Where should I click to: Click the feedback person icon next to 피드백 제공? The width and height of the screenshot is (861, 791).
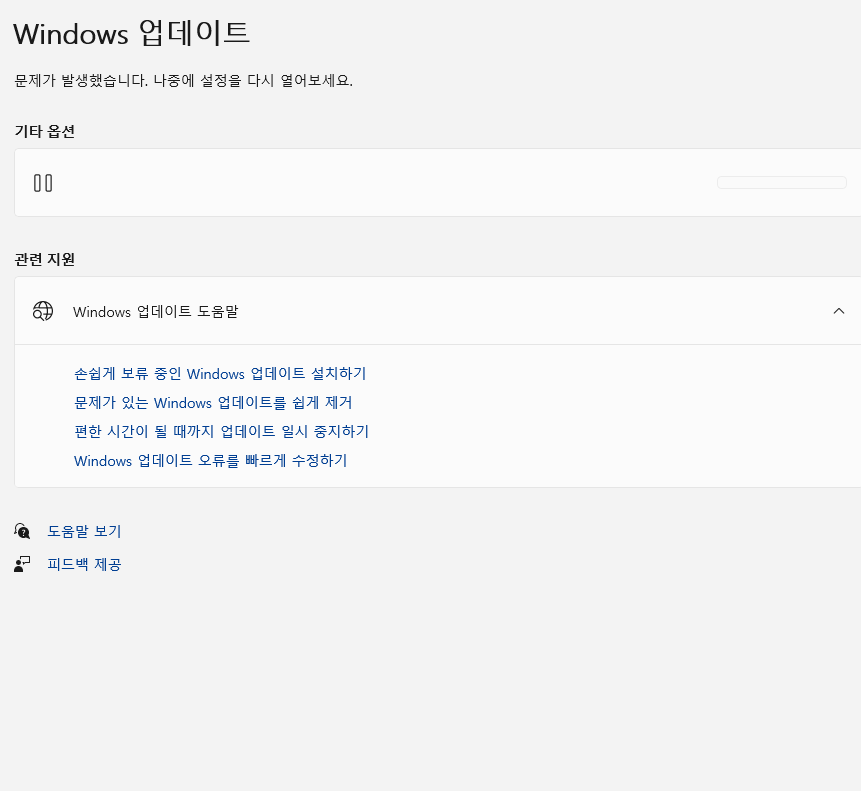[22, 564]
